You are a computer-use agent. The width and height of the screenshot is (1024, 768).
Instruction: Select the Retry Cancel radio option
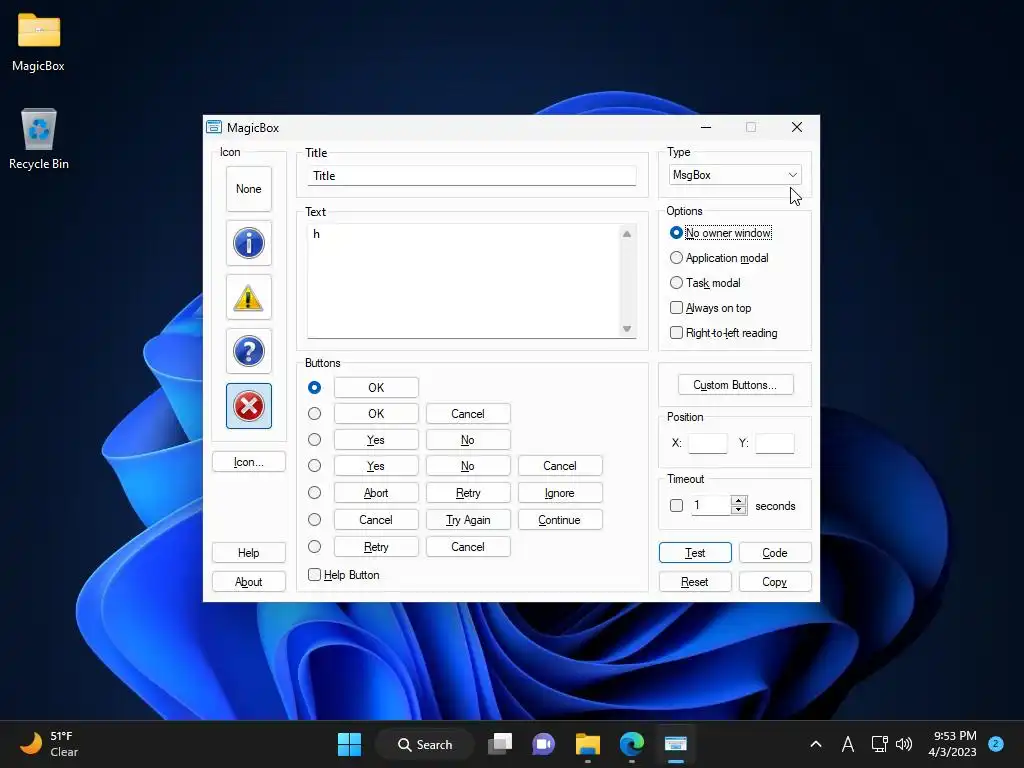pos(314,547)
